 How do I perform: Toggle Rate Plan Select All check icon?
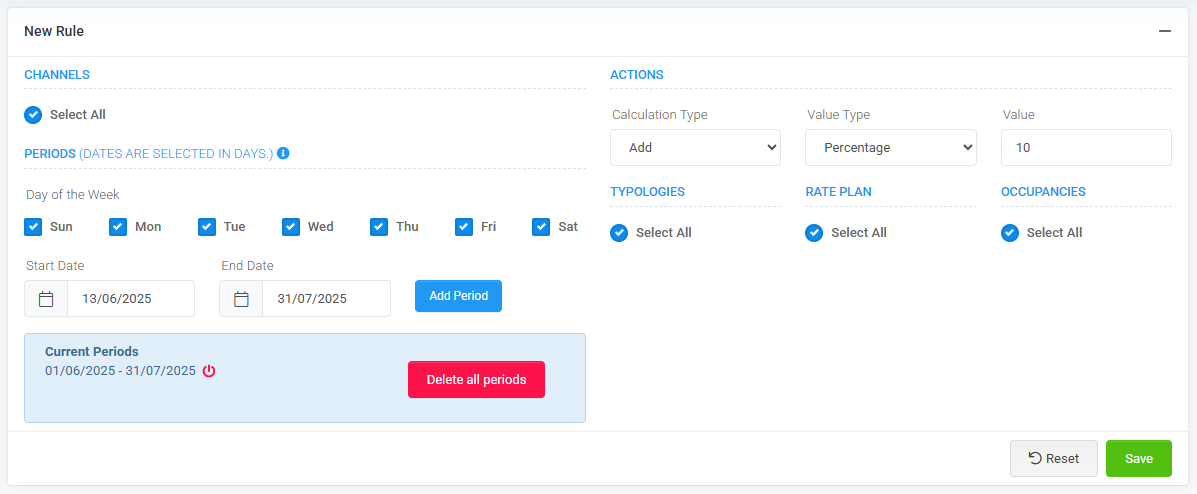pyautogui.click(x=814, y=233)
